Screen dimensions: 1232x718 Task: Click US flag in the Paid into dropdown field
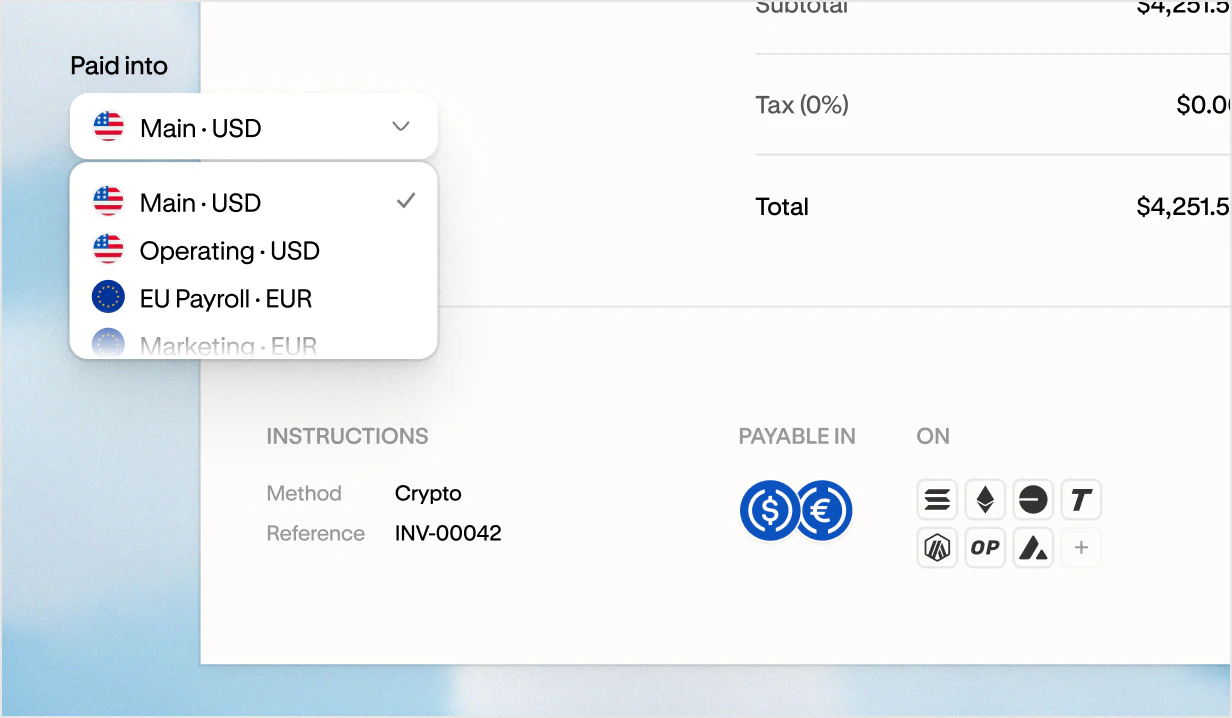coord(108,126)
